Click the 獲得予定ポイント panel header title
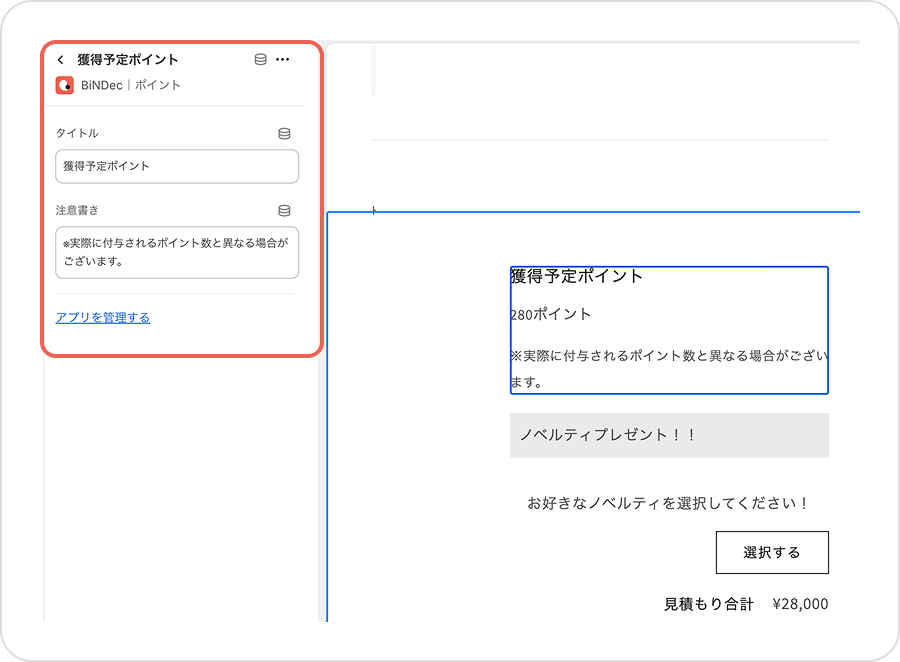The width and height of the screenshot is (900, 662). coord(128,60)
